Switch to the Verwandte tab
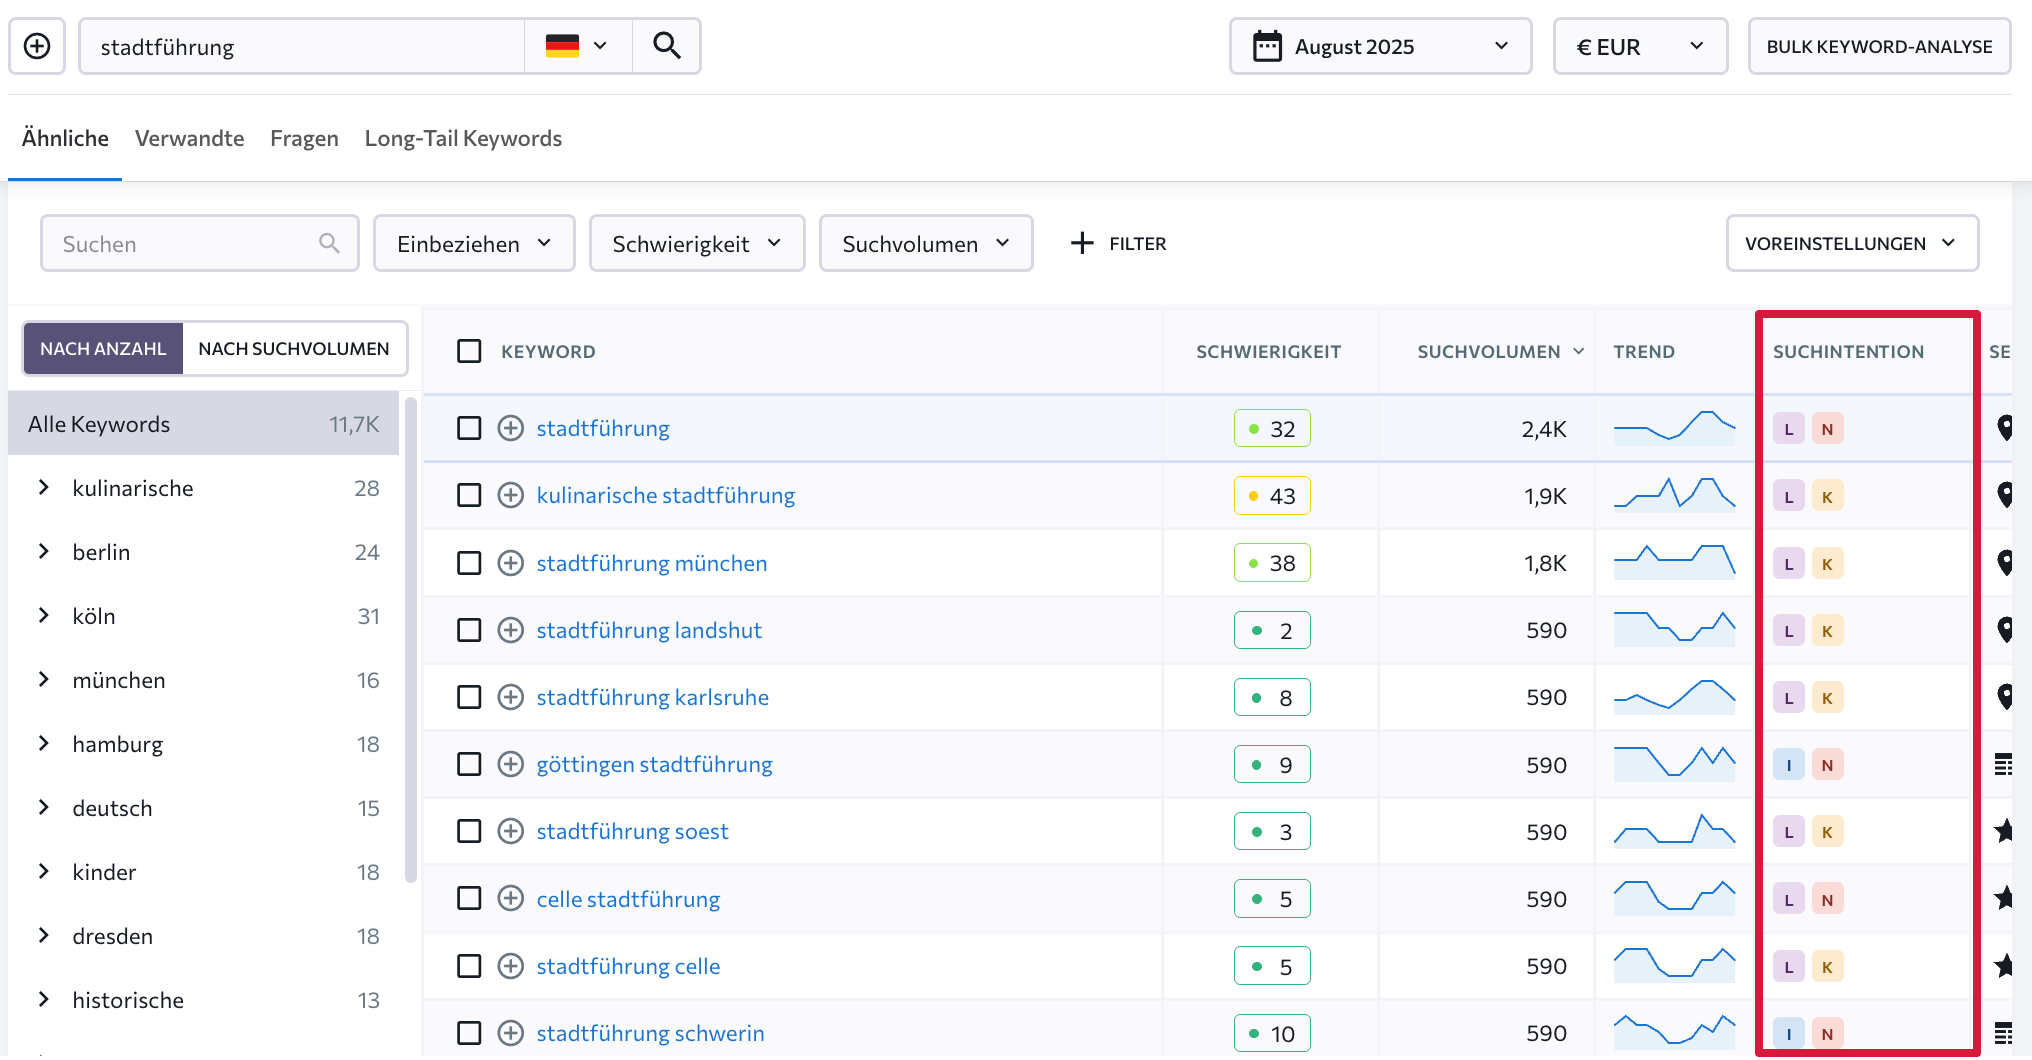 tap(189, 138)
